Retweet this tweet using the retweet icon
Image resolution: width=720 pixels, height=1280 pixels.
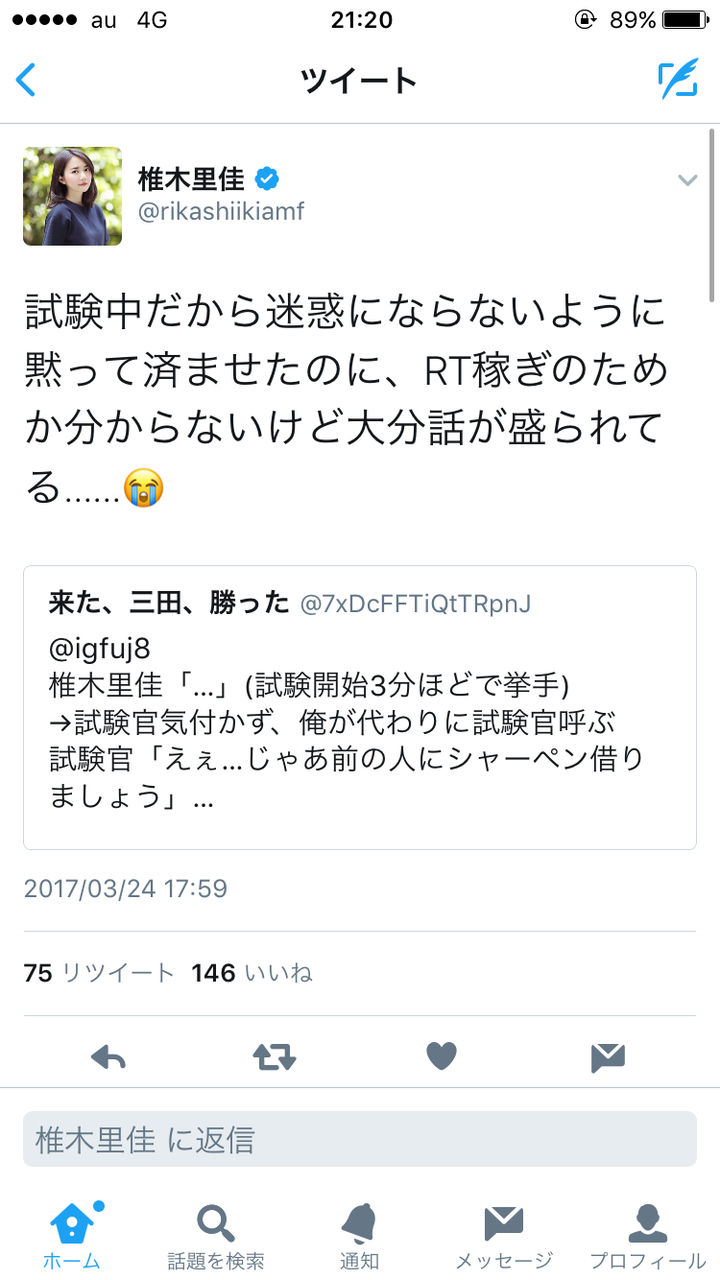pyautogui.click(x=274, y=1057)
